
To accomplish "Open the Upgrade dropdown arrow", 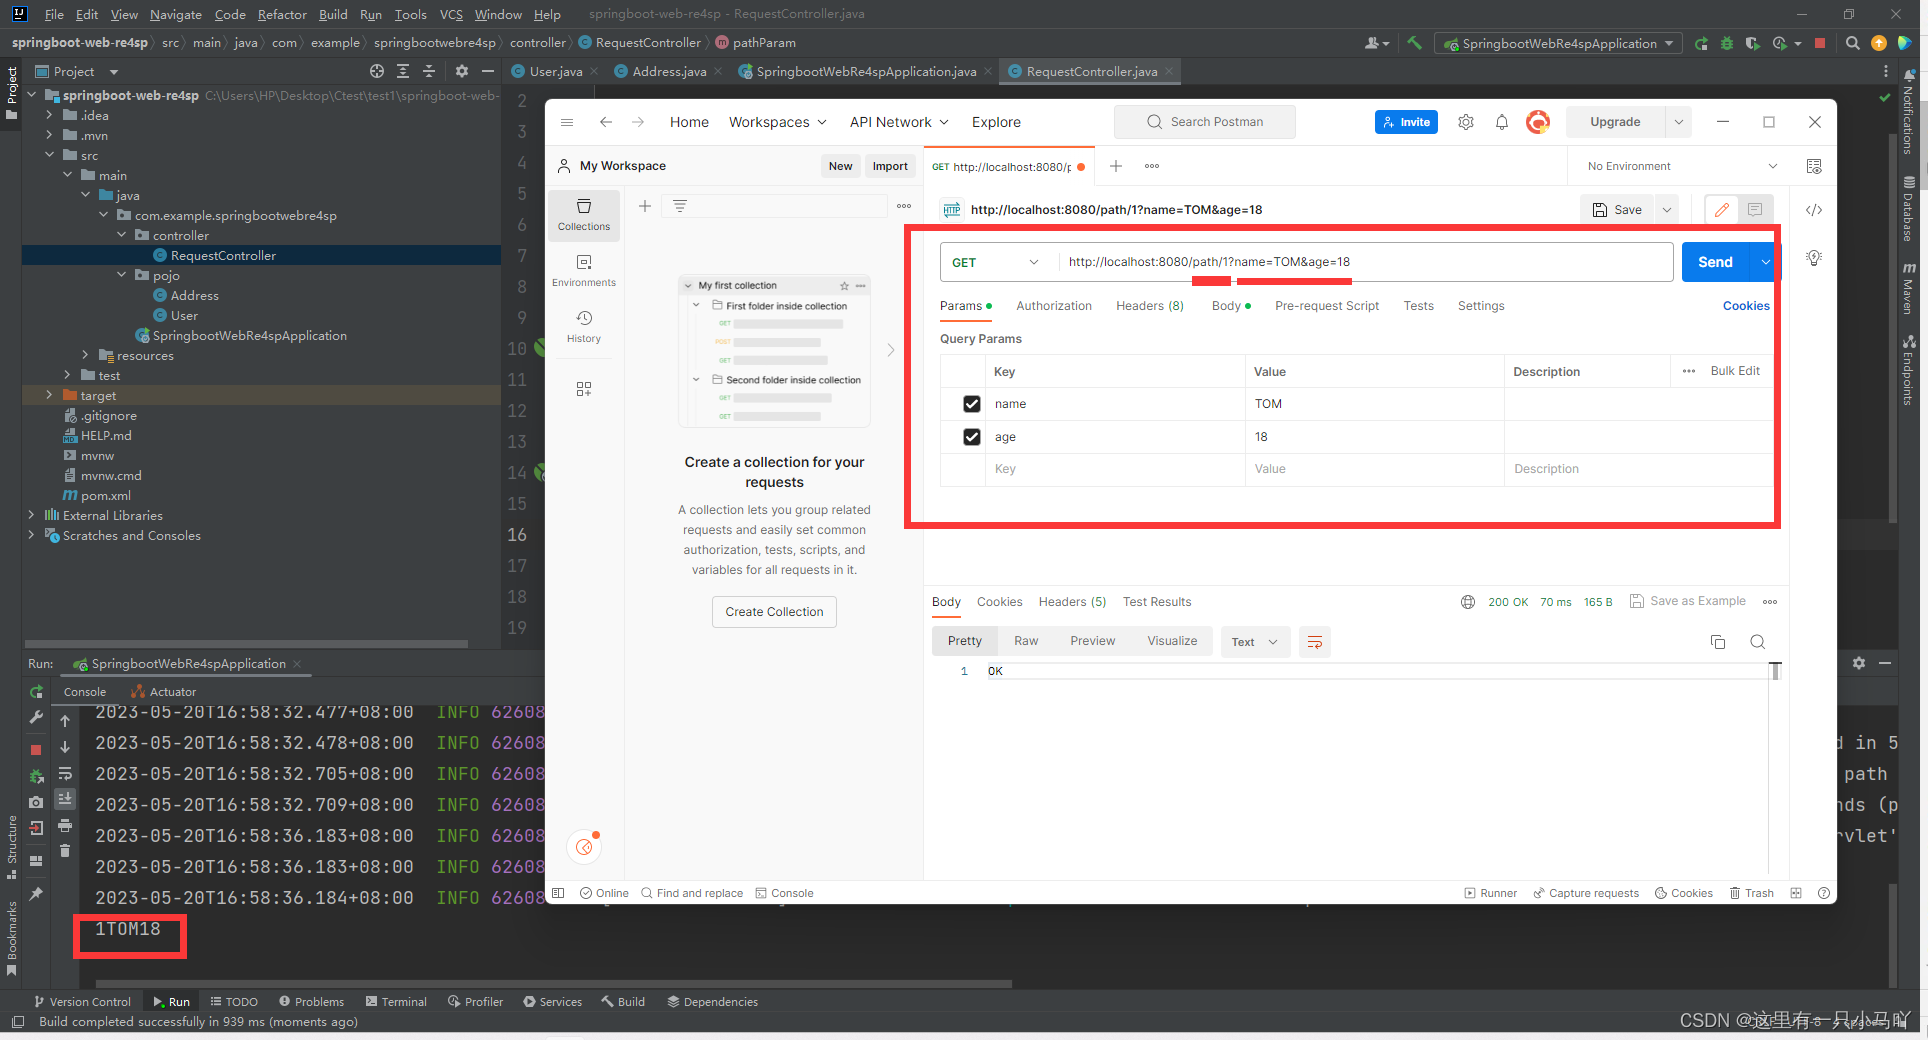I will tap(1678, 122).
